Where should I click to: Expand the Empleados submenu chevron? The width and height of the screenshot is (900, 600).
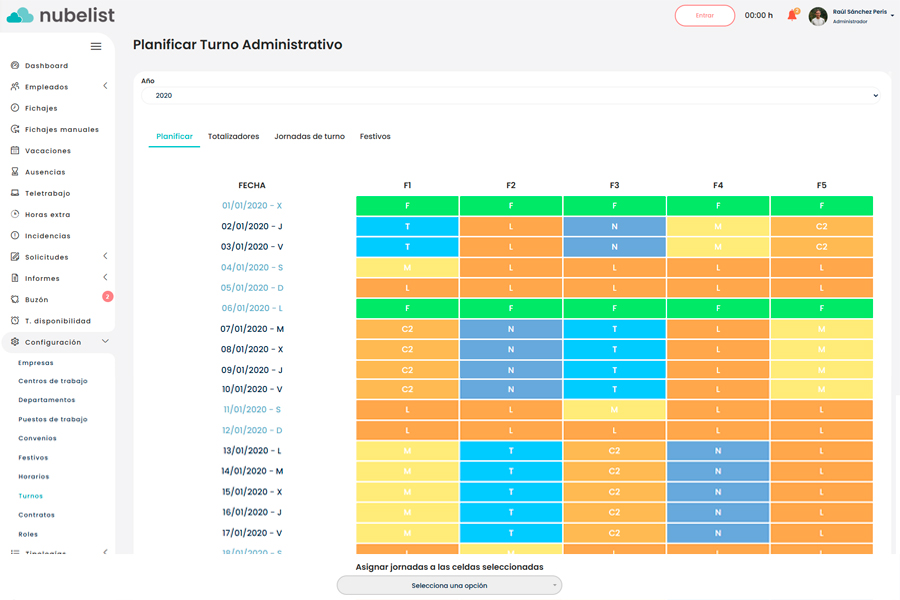(x=105, y=87)
